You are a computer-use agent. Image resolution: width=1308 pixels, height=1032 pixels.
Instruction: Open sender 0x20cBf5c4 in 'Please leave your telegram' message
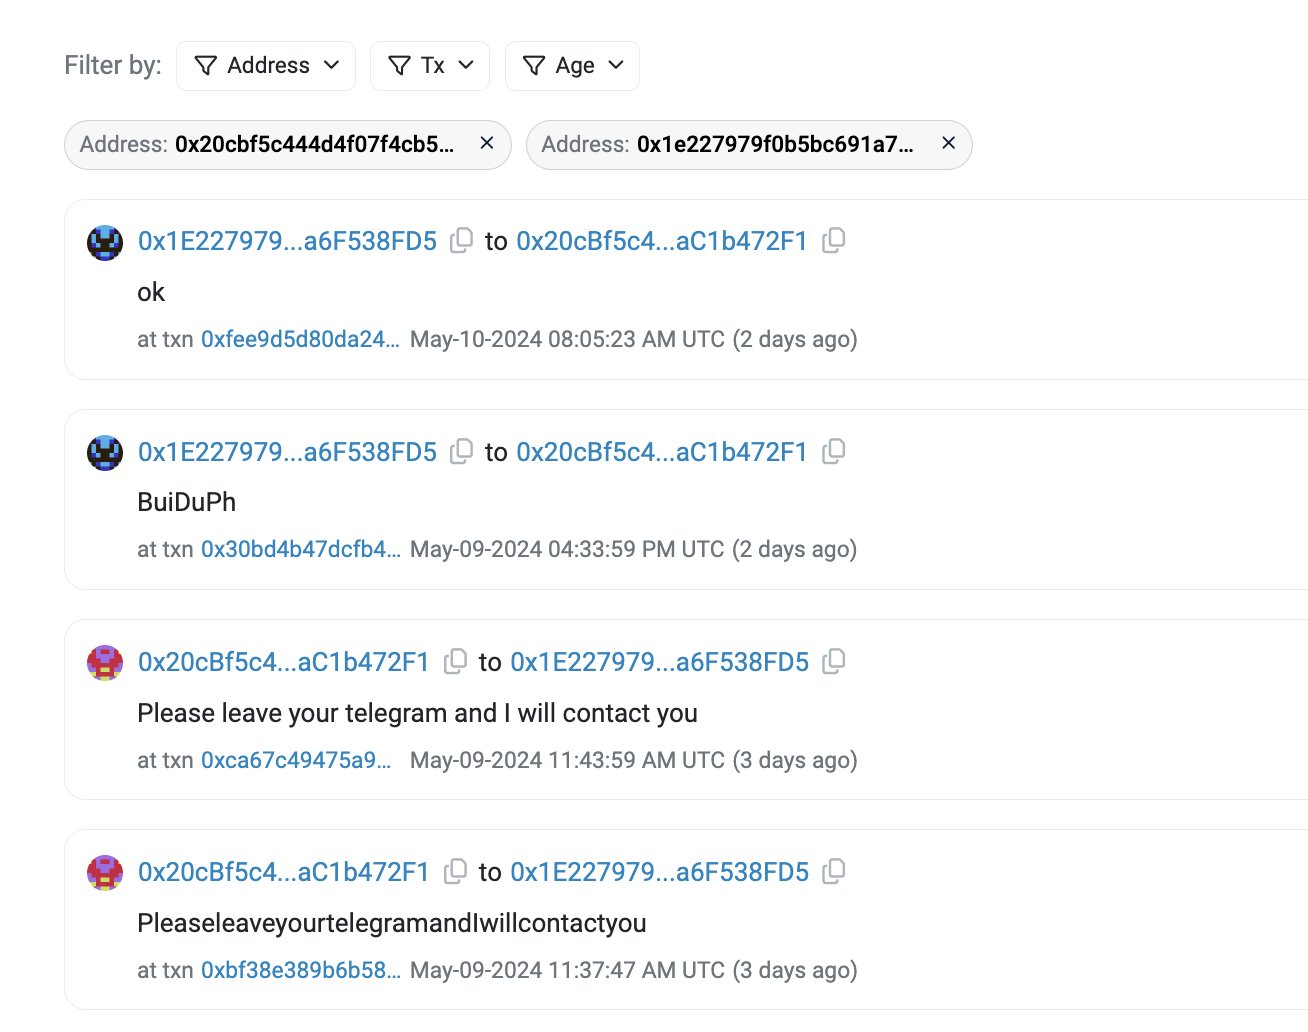point(283,662)
